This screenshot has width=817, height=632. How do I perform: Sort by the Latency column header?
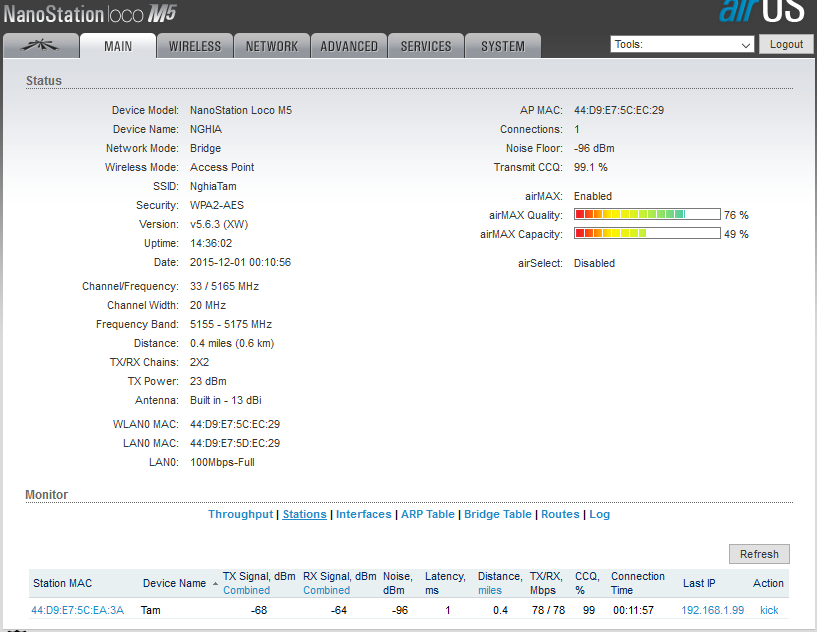click(445, 584)
